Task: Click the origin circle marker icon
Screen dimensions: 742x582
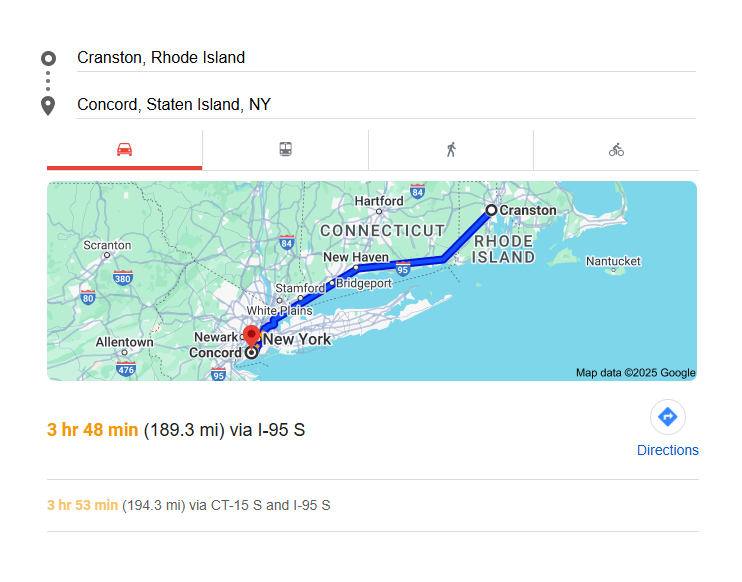Action: pyautogui.click(x=48, y=58)
